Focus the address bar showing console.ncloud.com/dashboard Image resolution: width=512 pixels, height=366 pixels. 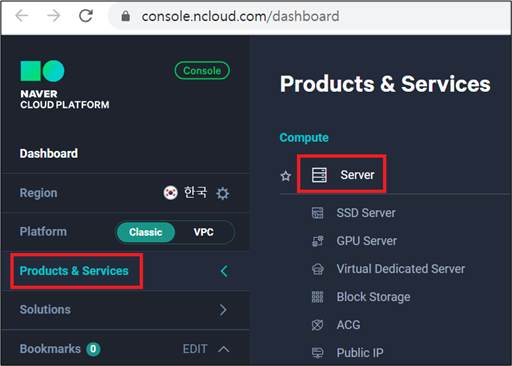point(310,16)
